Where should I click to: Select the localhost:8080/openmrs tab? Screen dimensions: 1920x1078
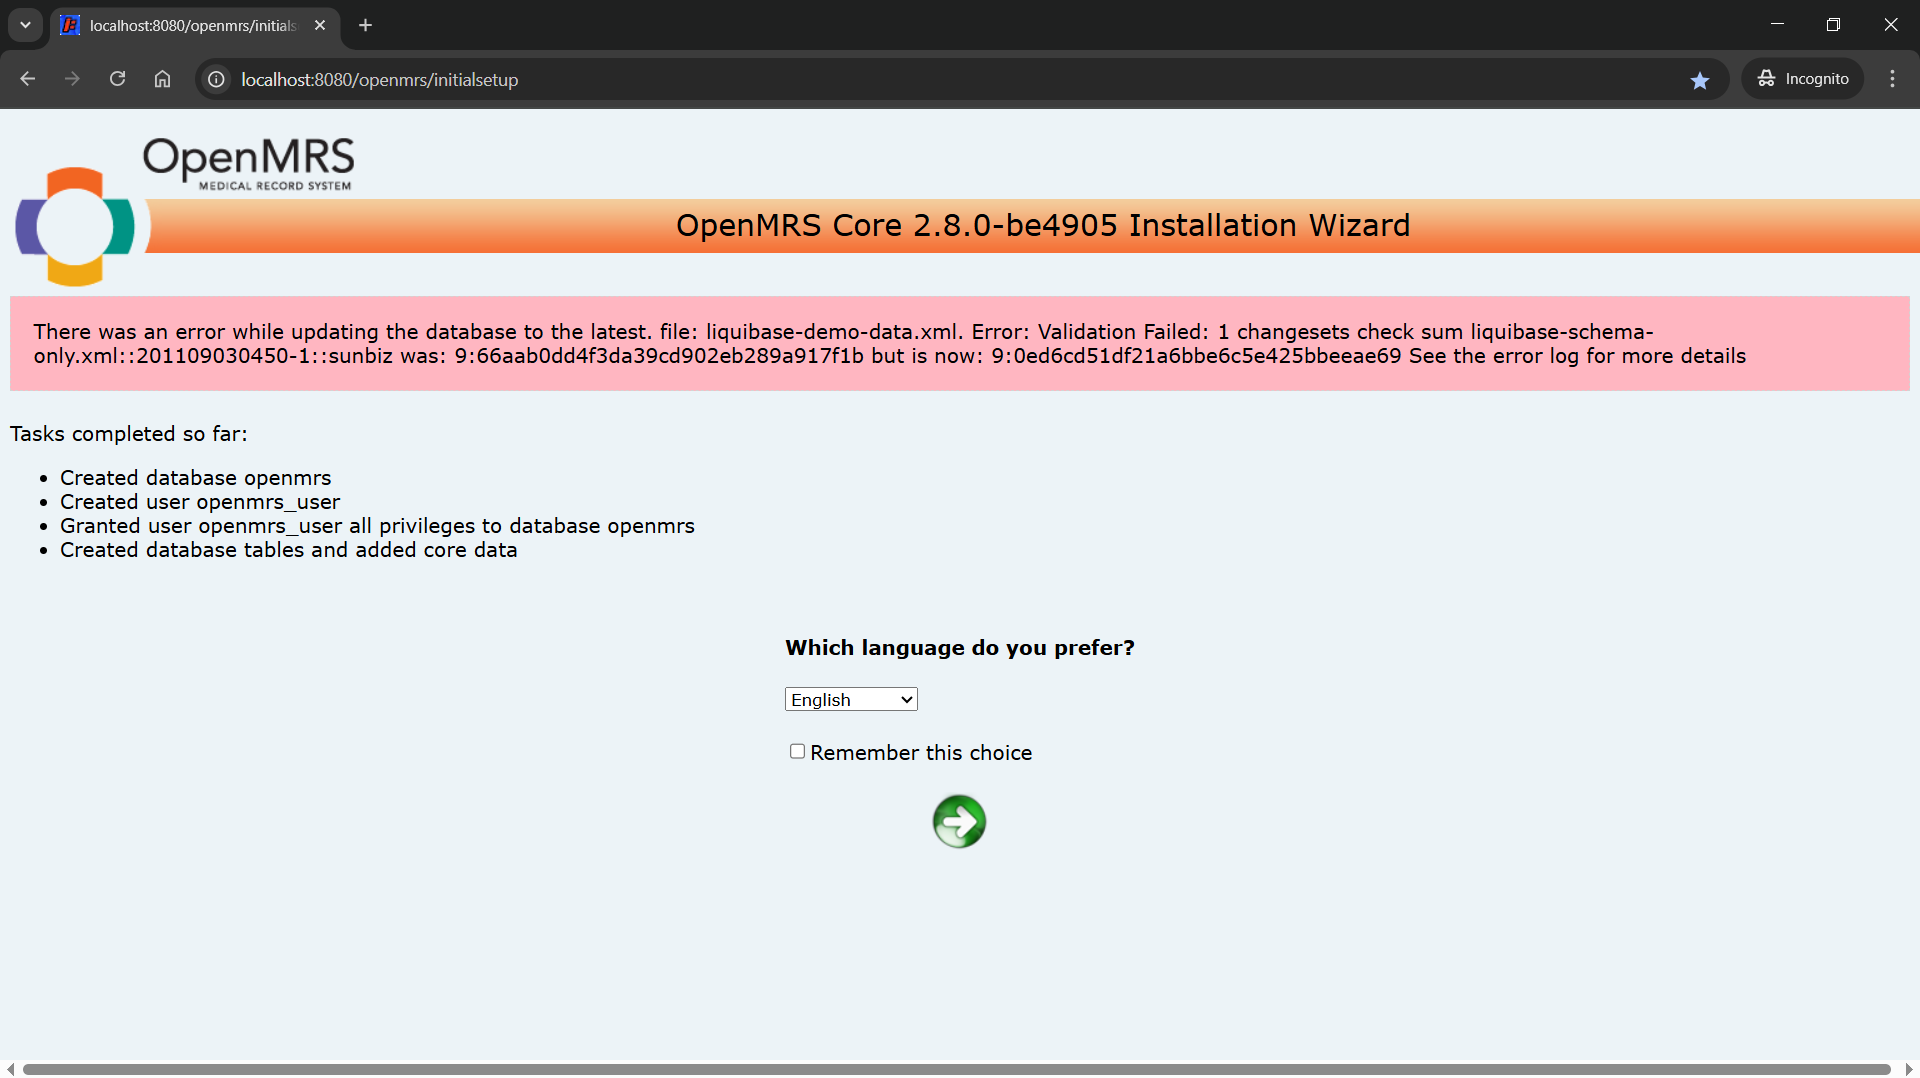click(193, 25)
